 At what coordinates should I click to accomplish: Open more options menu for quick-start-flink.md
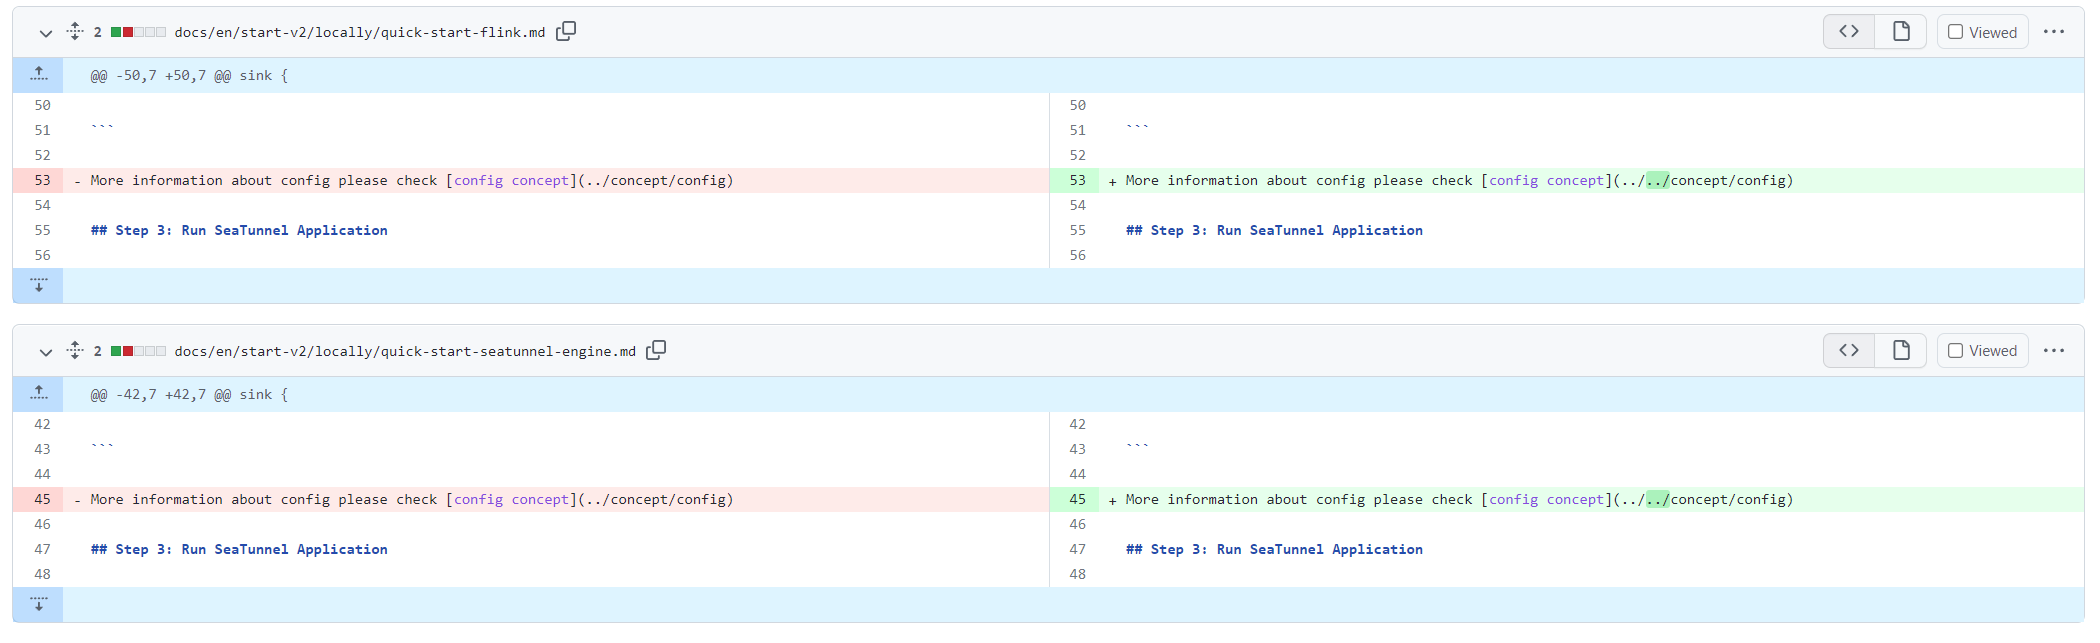[2054, 32]
